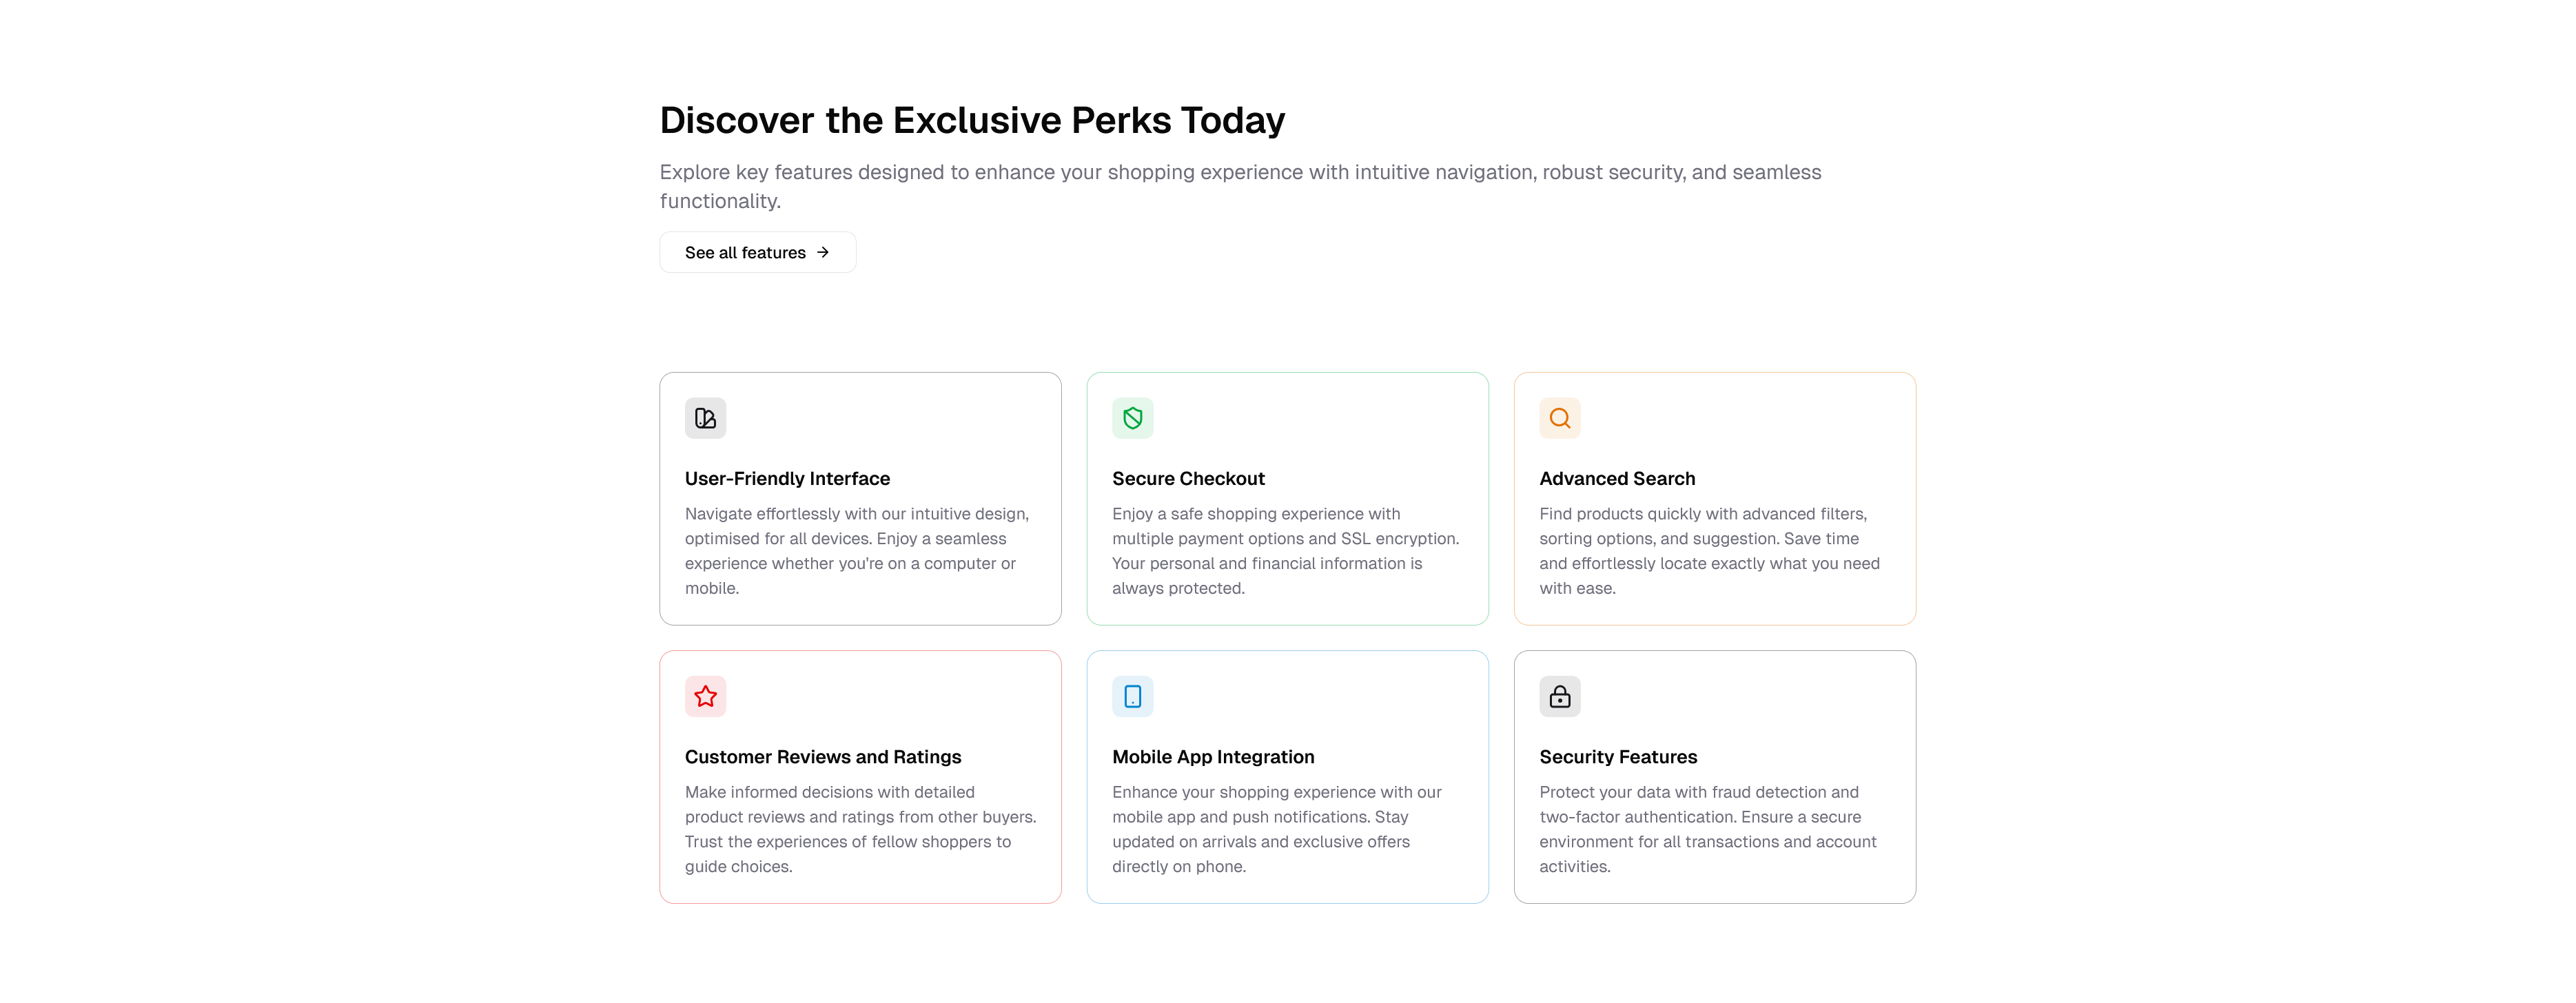Click the orange magnifier Advanced Search icon
This screenshot has width=2576, height=1003.
tap(1559, 418)
